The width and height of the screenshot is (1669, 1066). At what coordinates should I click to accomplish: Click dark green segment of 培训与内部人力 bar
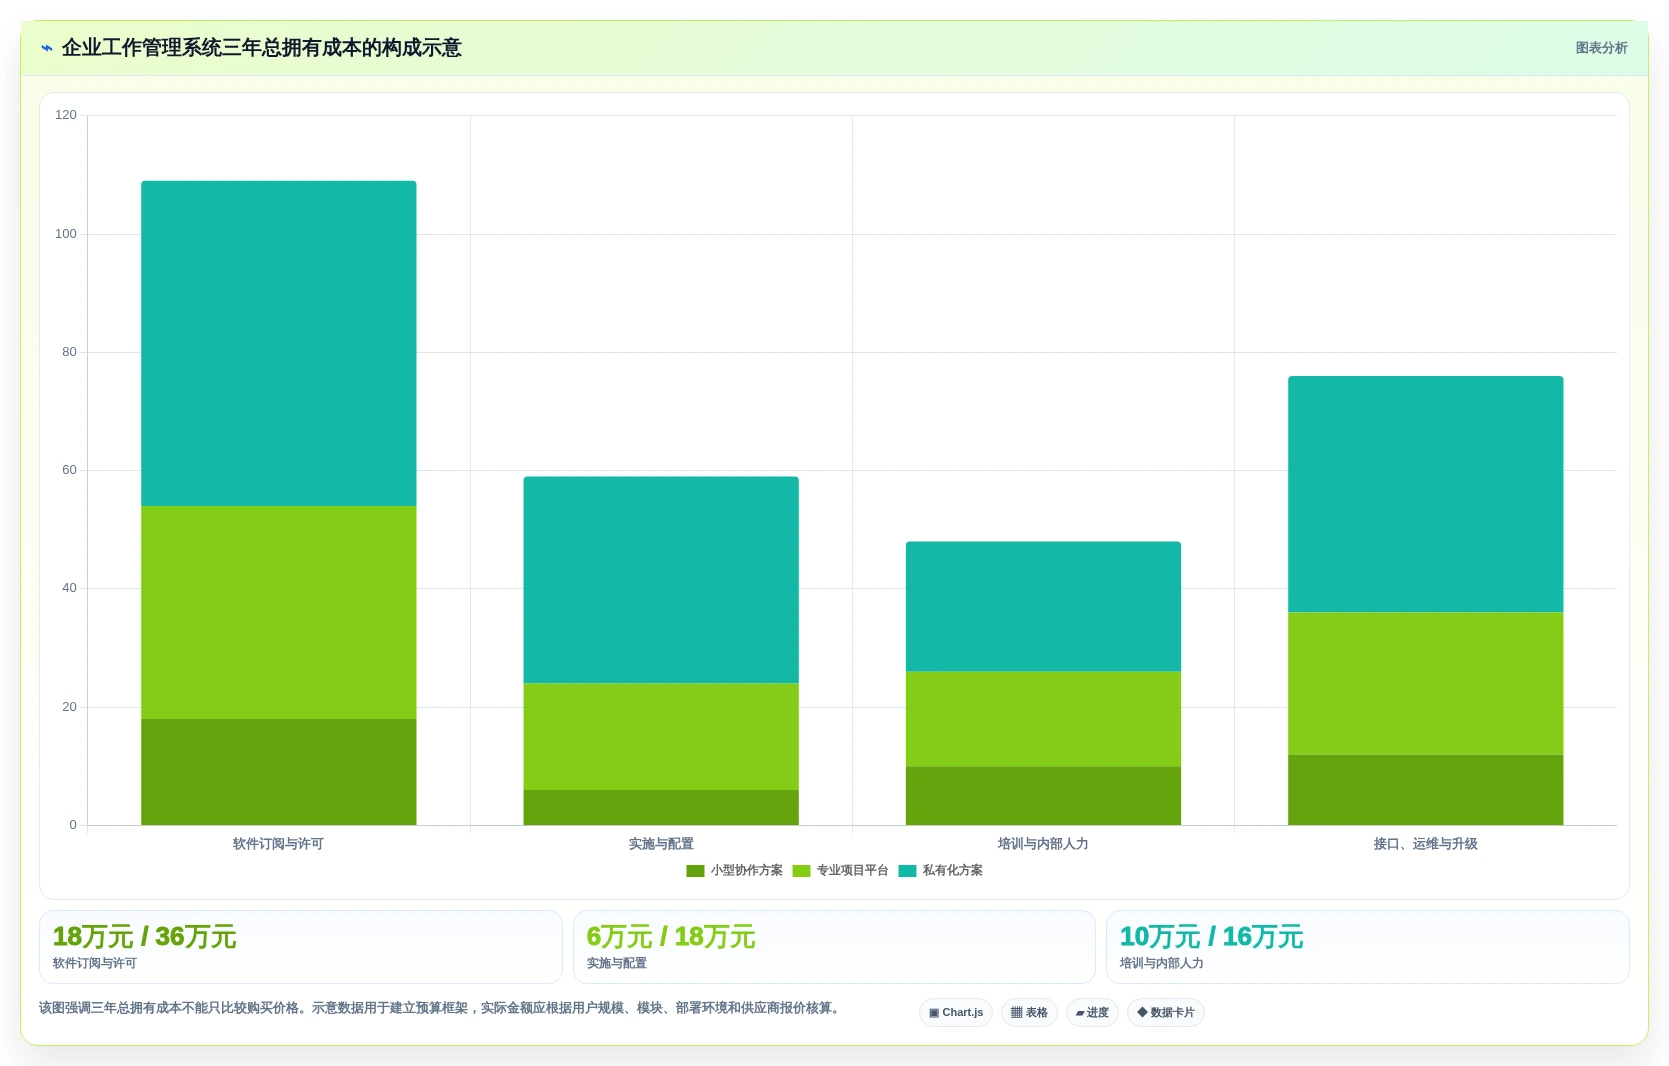pyautogui.click(x=1043, y=796)
